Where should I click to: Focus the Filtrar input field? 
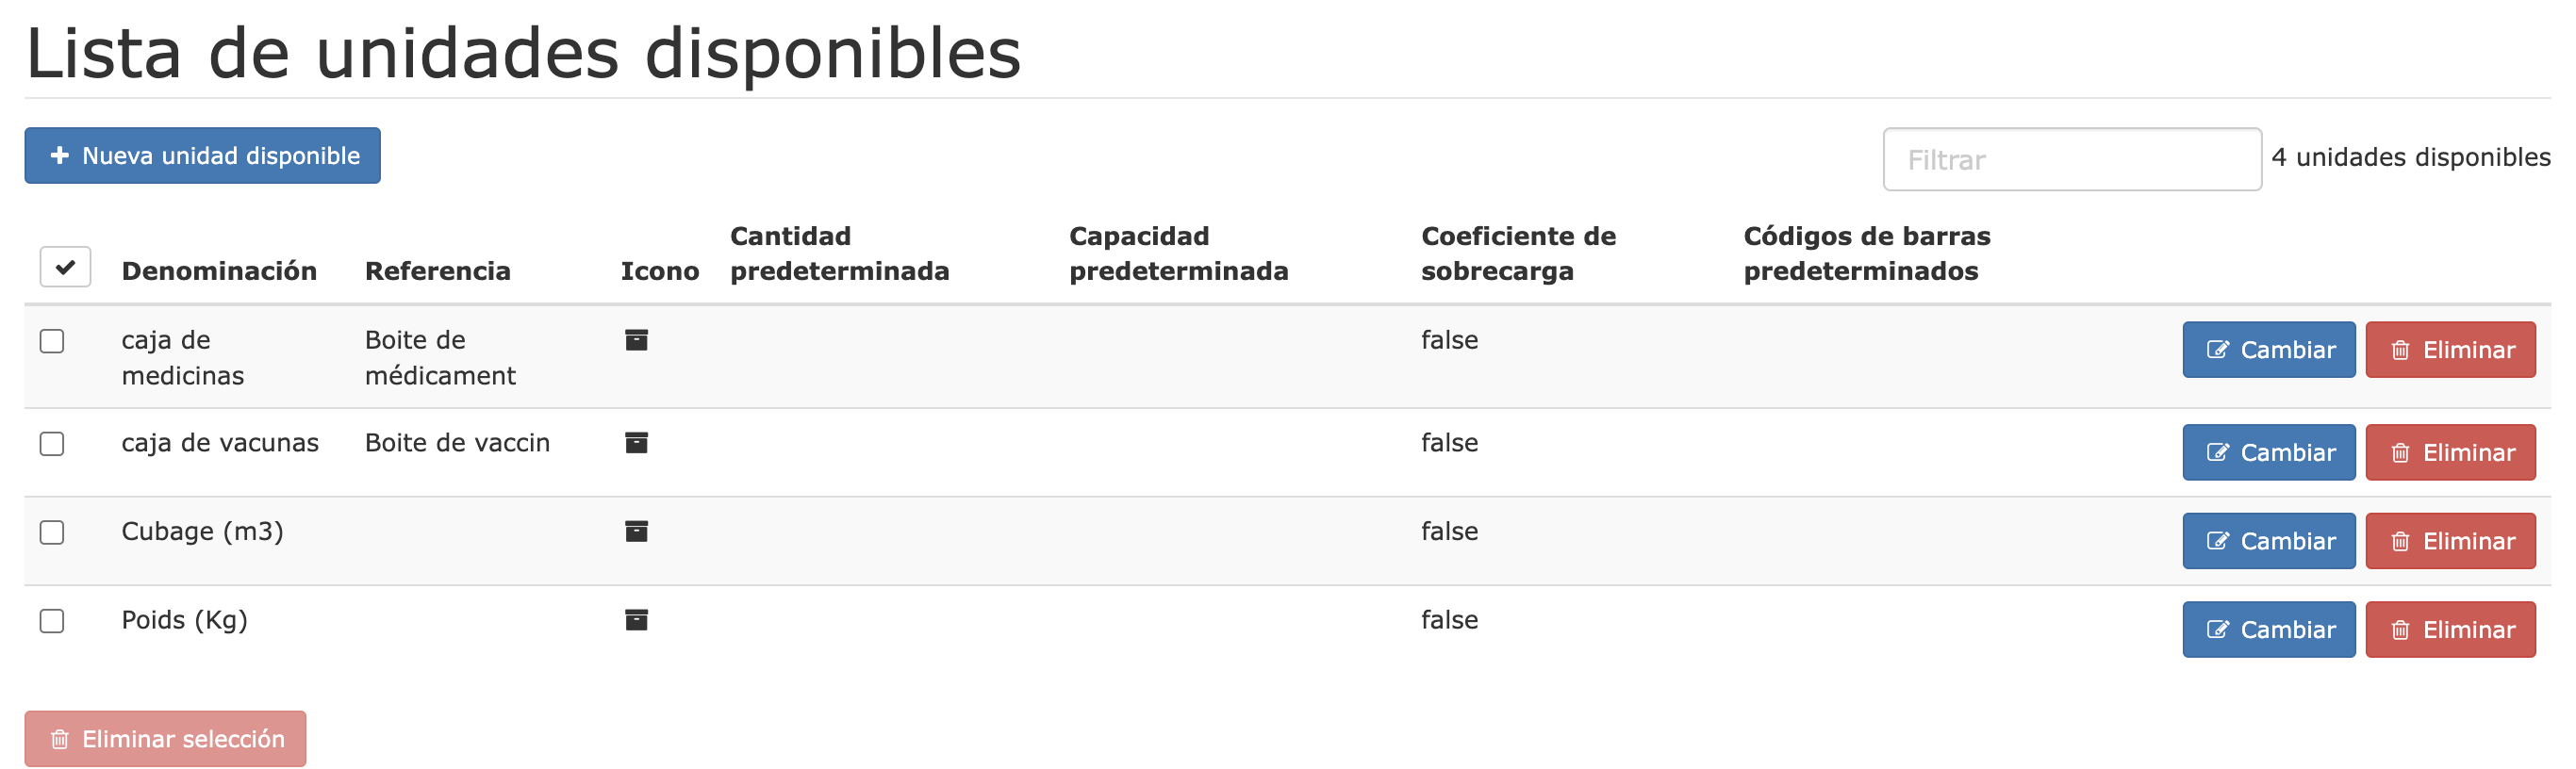pos(2071,159)
